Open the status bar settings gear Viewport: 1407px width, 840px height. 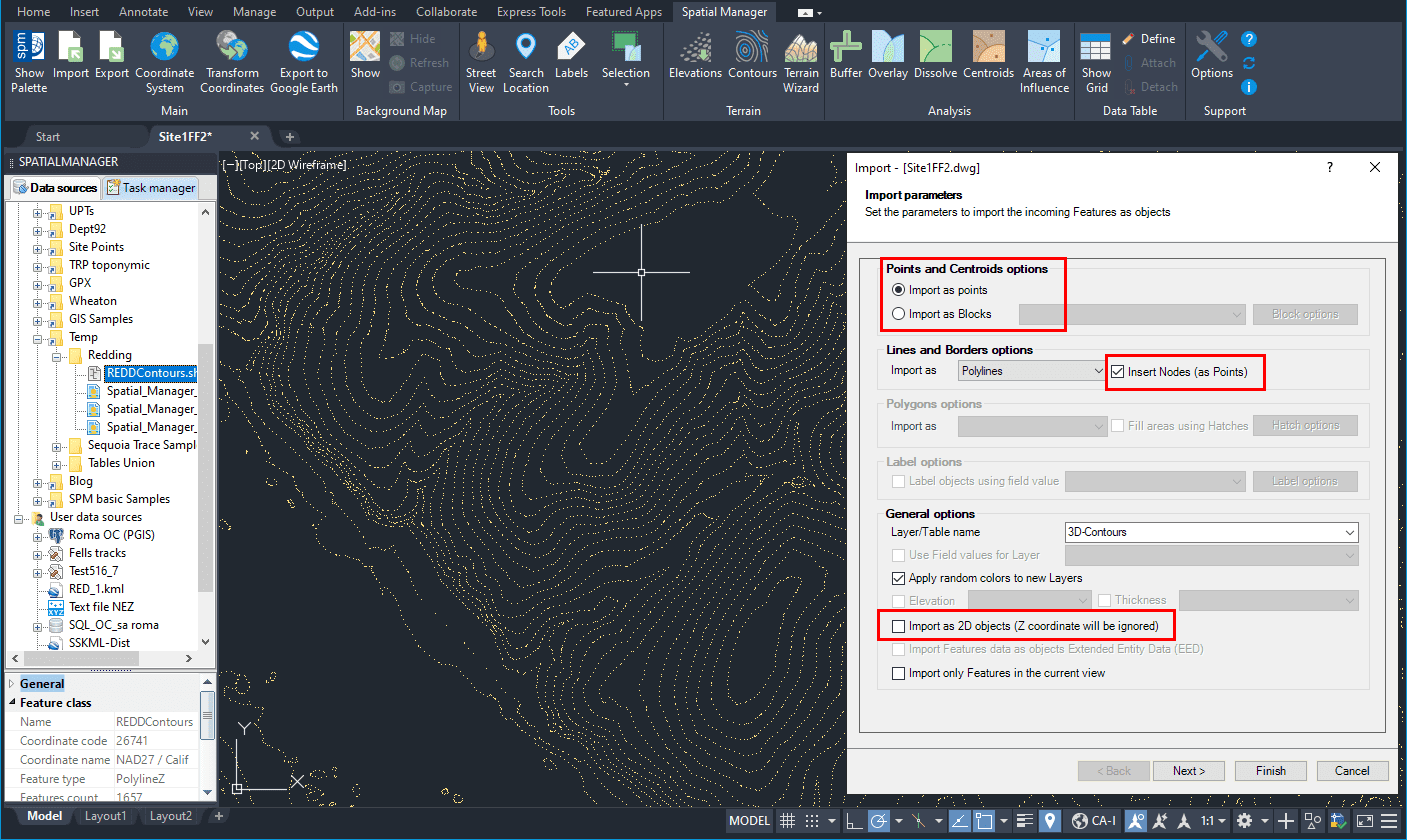click(x=1244, y=821)
